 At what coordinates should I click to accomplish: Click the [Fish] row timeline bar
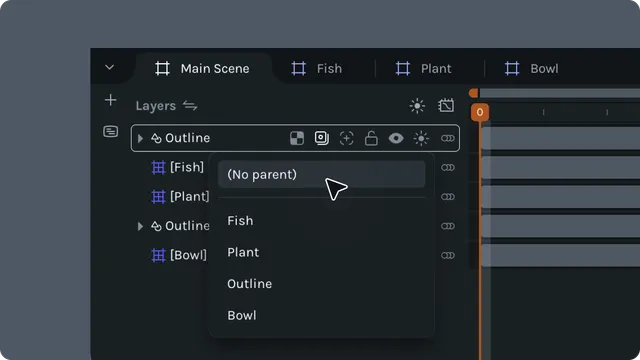tap(560, 167)
